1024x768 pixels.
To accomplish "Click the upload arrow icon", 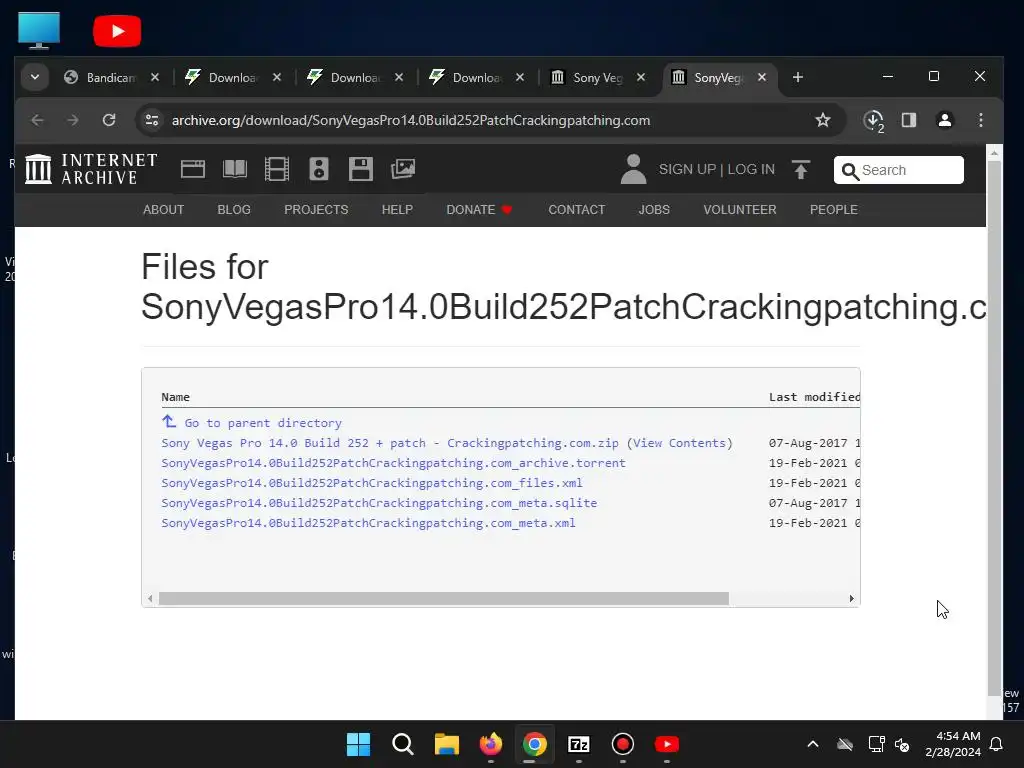I will (801, 169).
